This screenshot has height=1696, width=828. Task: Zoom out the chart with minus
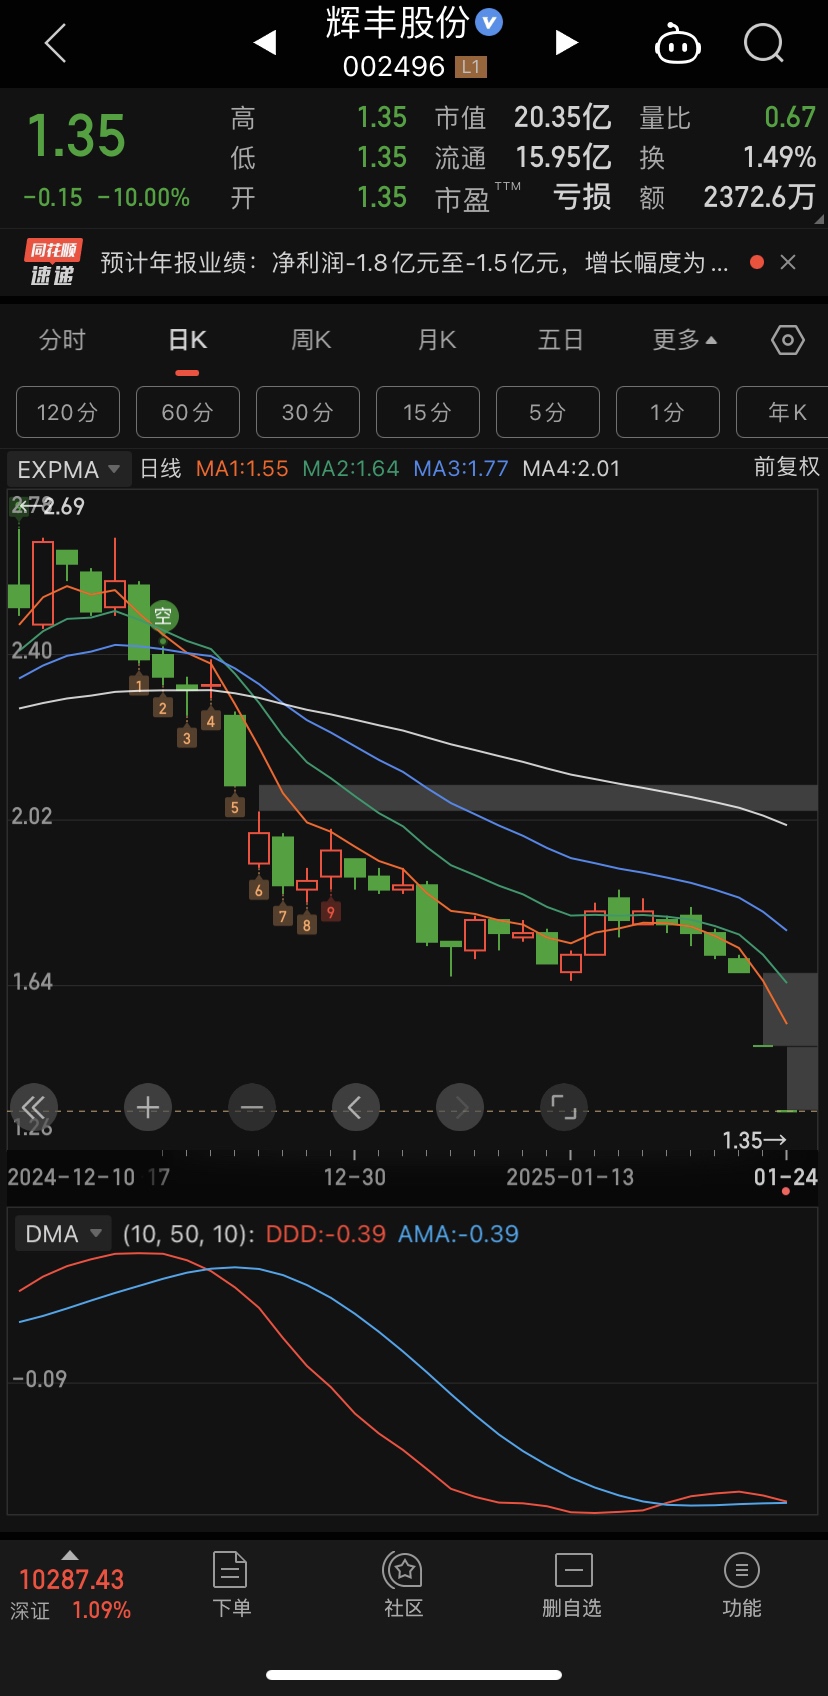[252, 1107]
